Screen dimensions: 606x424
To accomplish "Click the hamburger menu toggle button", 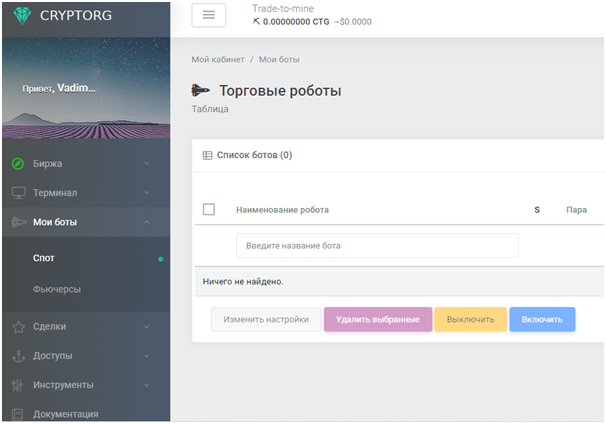I will pyautogui.click(x=208, y=15).
